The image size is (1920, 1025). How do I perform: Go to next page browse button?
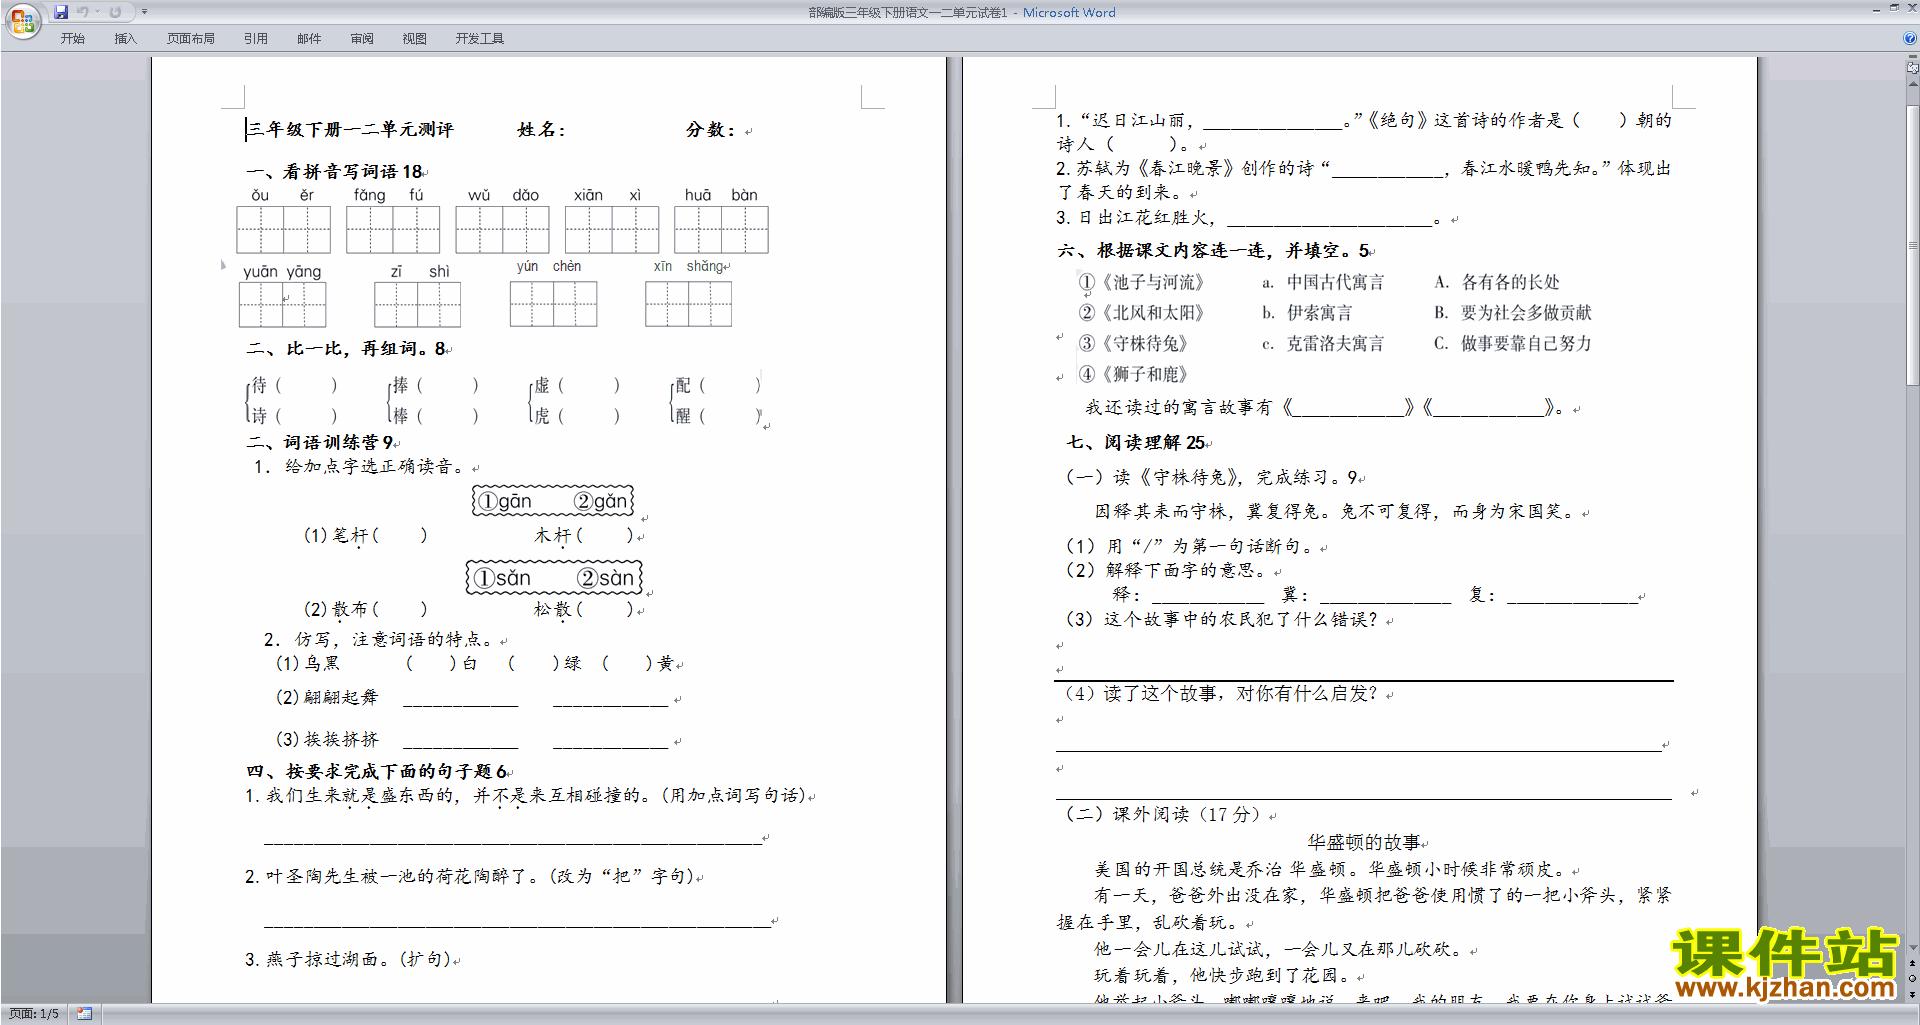[1912, 994]
